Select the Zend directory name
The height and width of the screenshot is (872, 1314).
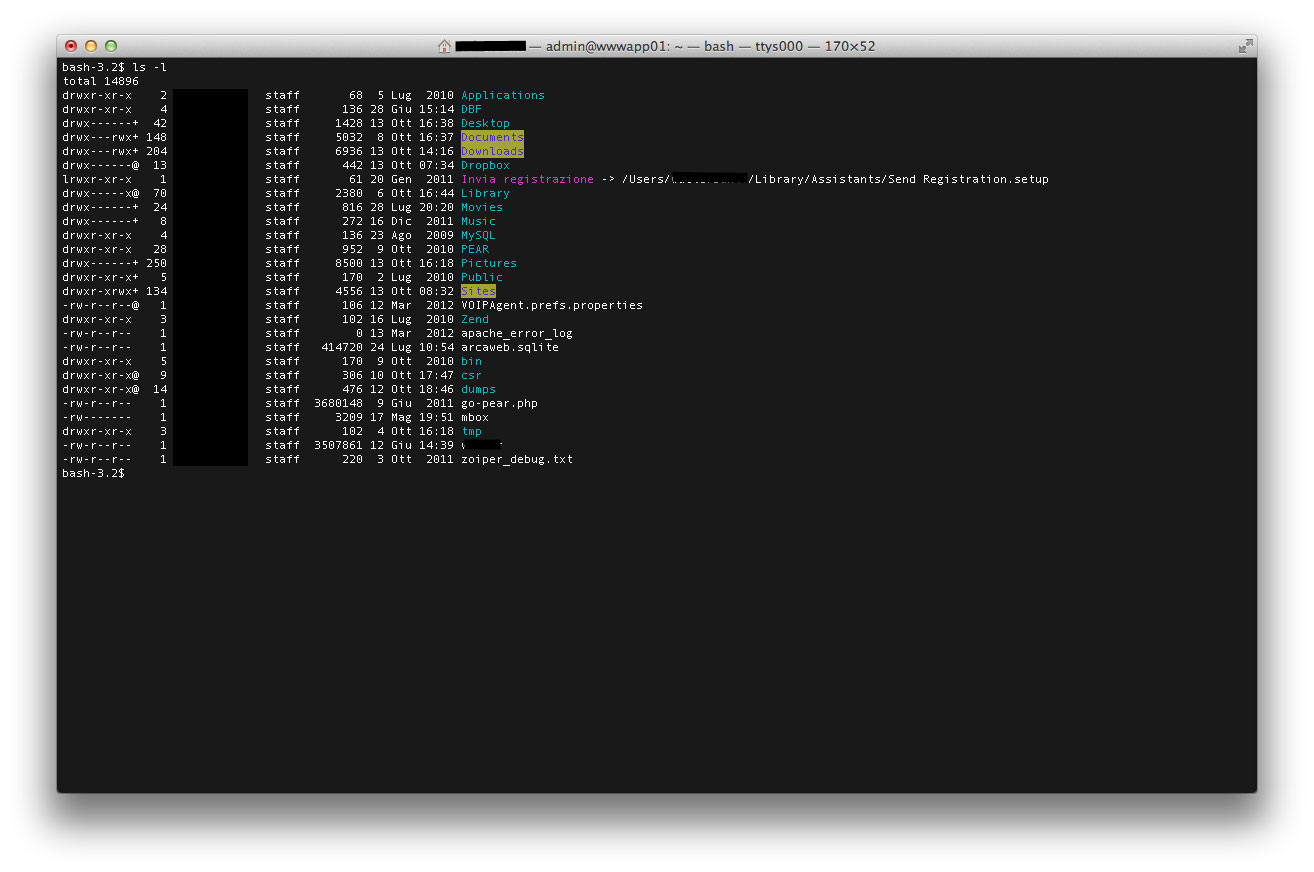click(475, 319)
